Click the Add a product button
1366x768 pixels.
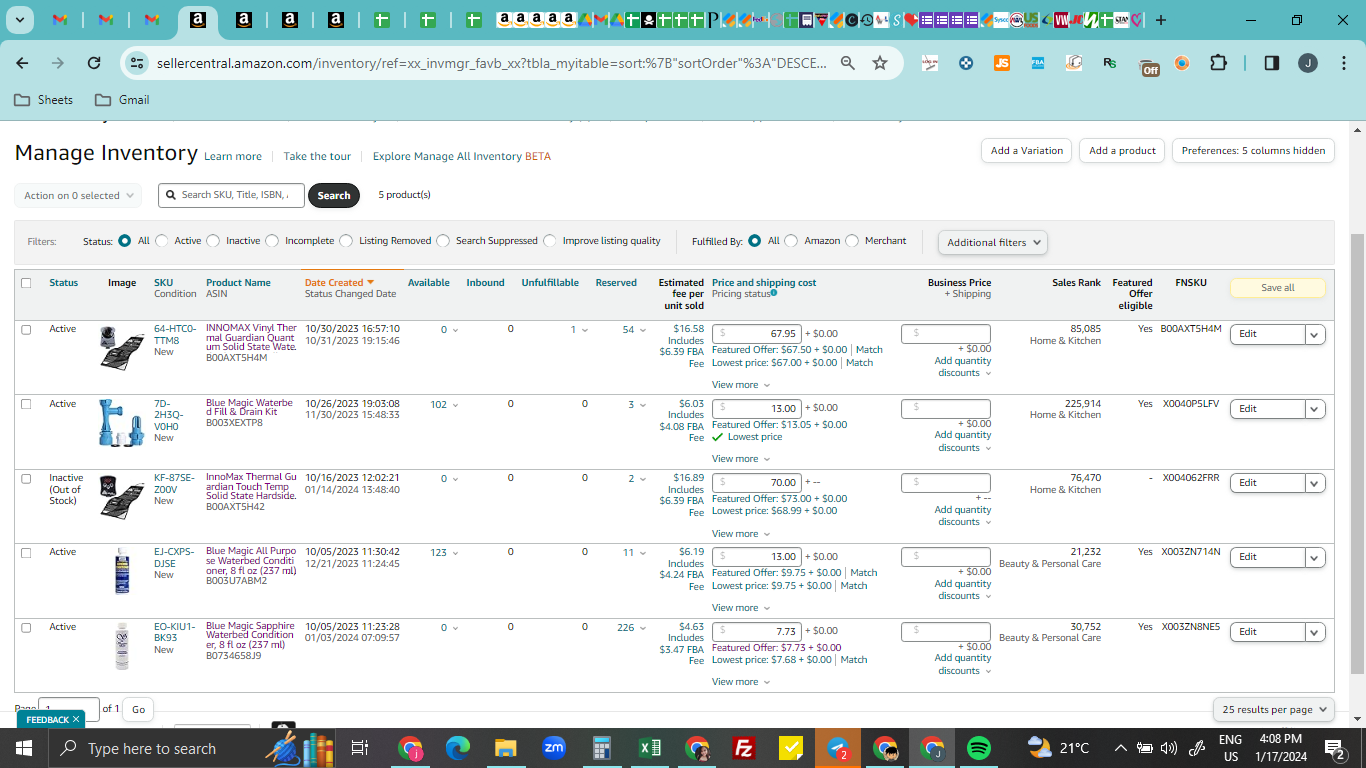coord(1122,151)
